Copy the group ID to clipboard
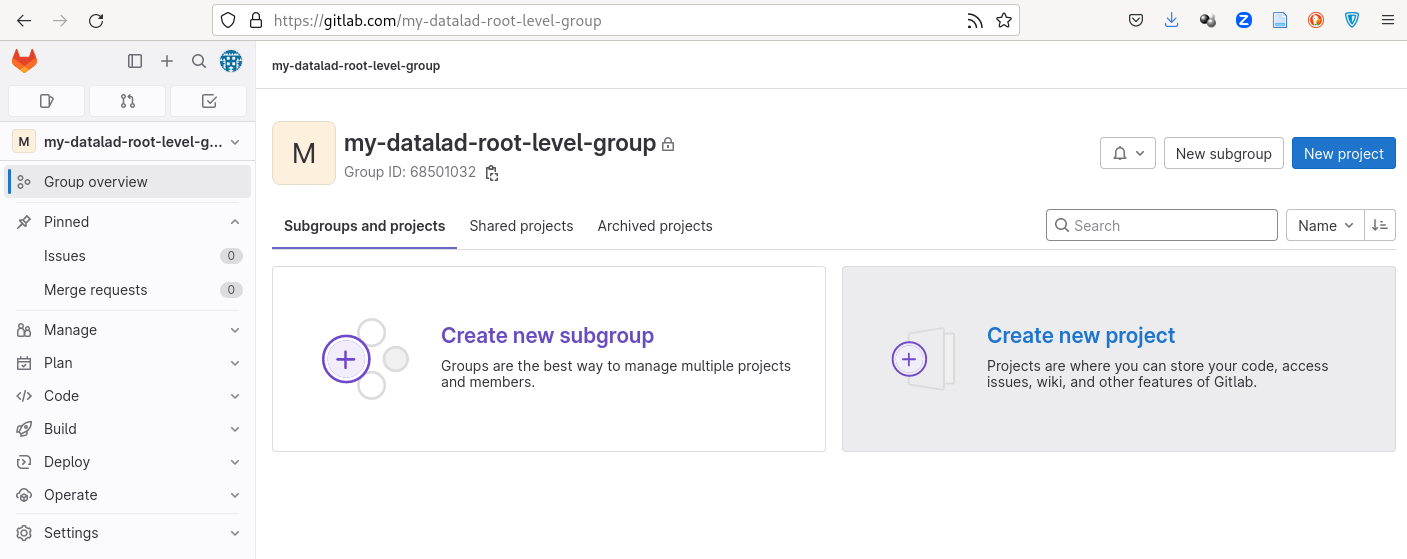The height and width of the screenshot is (559, 1407). 492,173
